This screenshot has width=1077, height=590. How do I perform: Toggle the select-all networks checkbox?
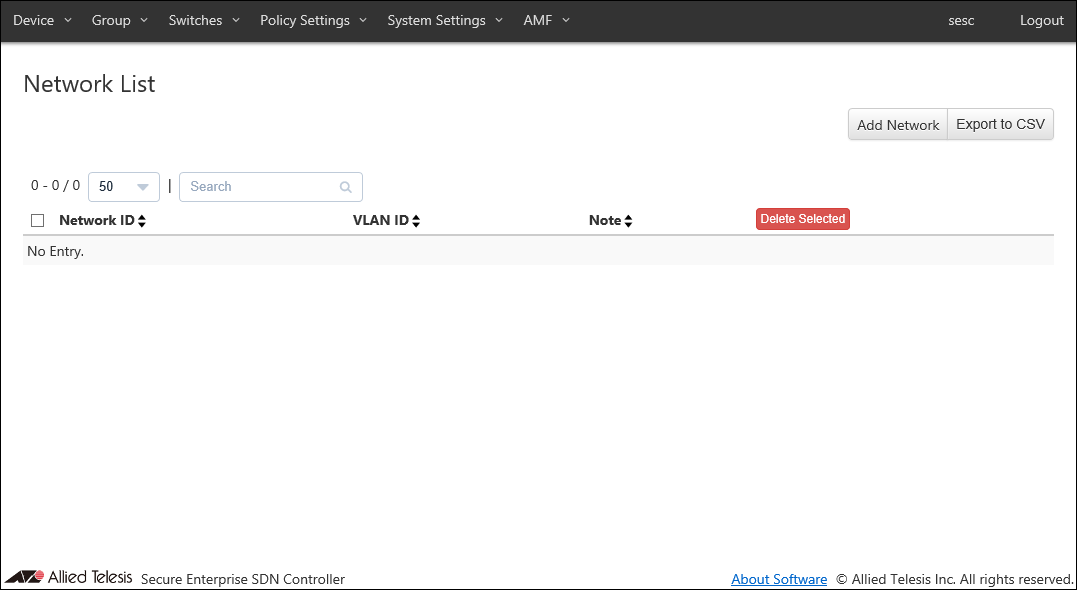38,221
